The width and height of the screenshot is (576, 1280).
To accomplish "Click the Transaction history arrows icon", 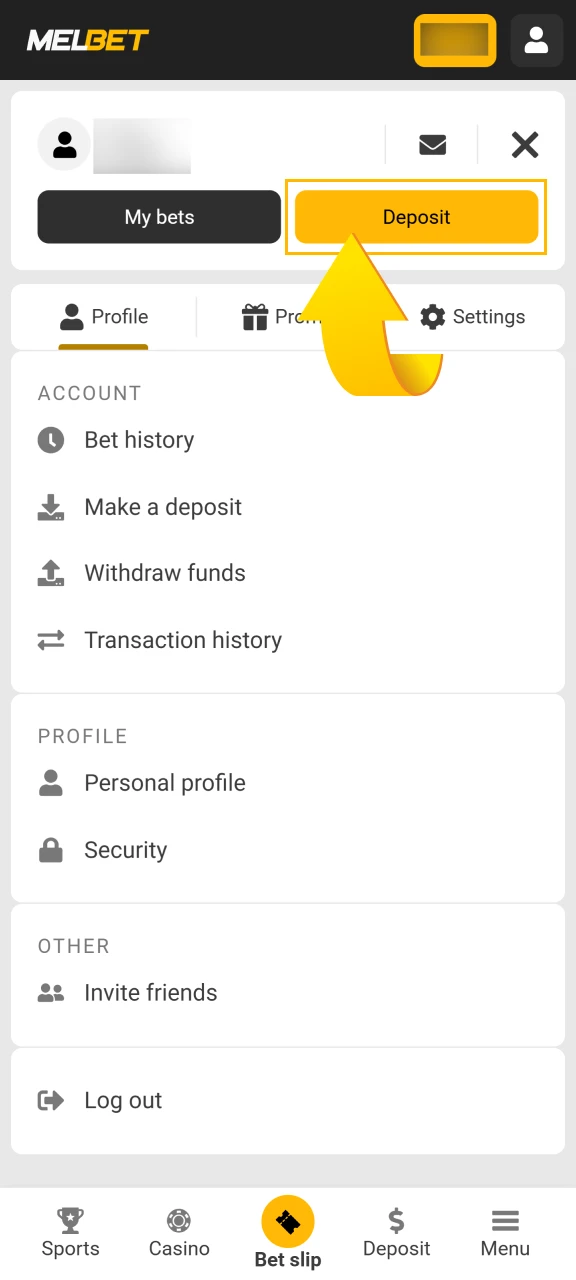I will [51, 640].
